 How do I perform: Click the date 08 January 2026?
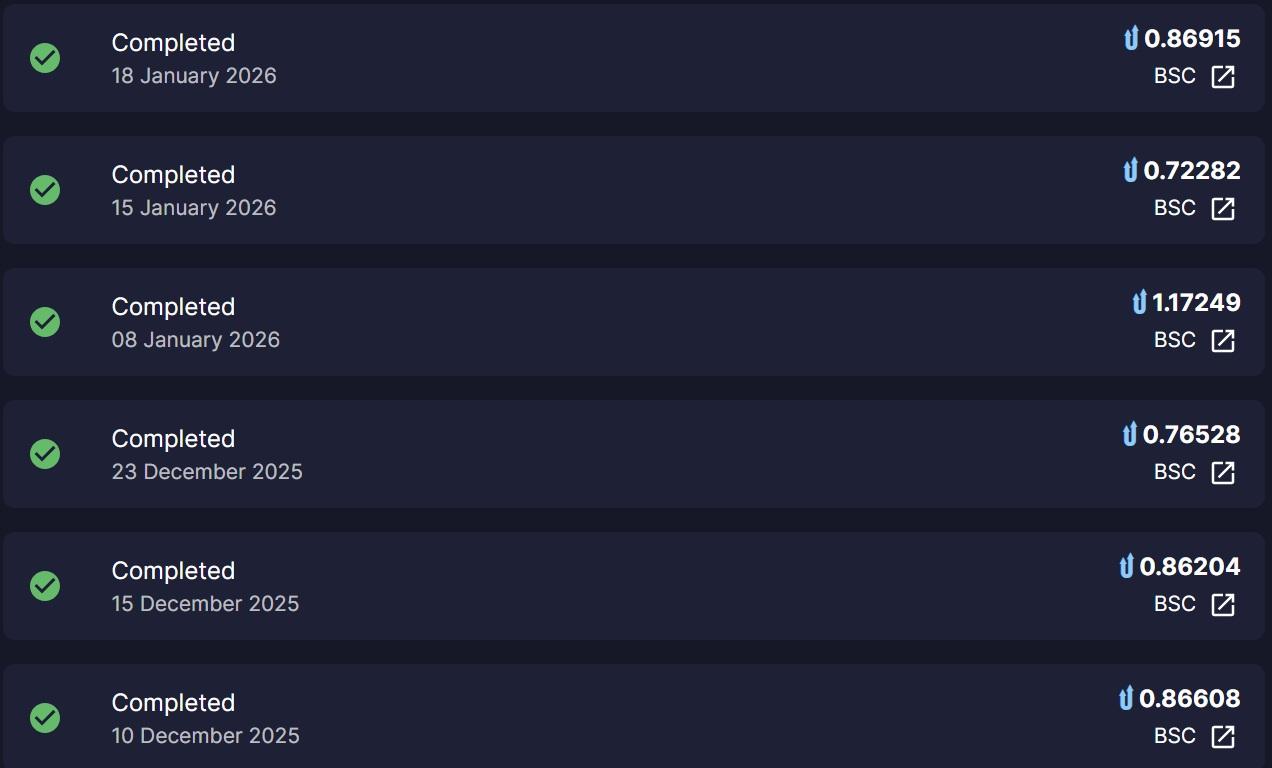click(x=196, y=340)
